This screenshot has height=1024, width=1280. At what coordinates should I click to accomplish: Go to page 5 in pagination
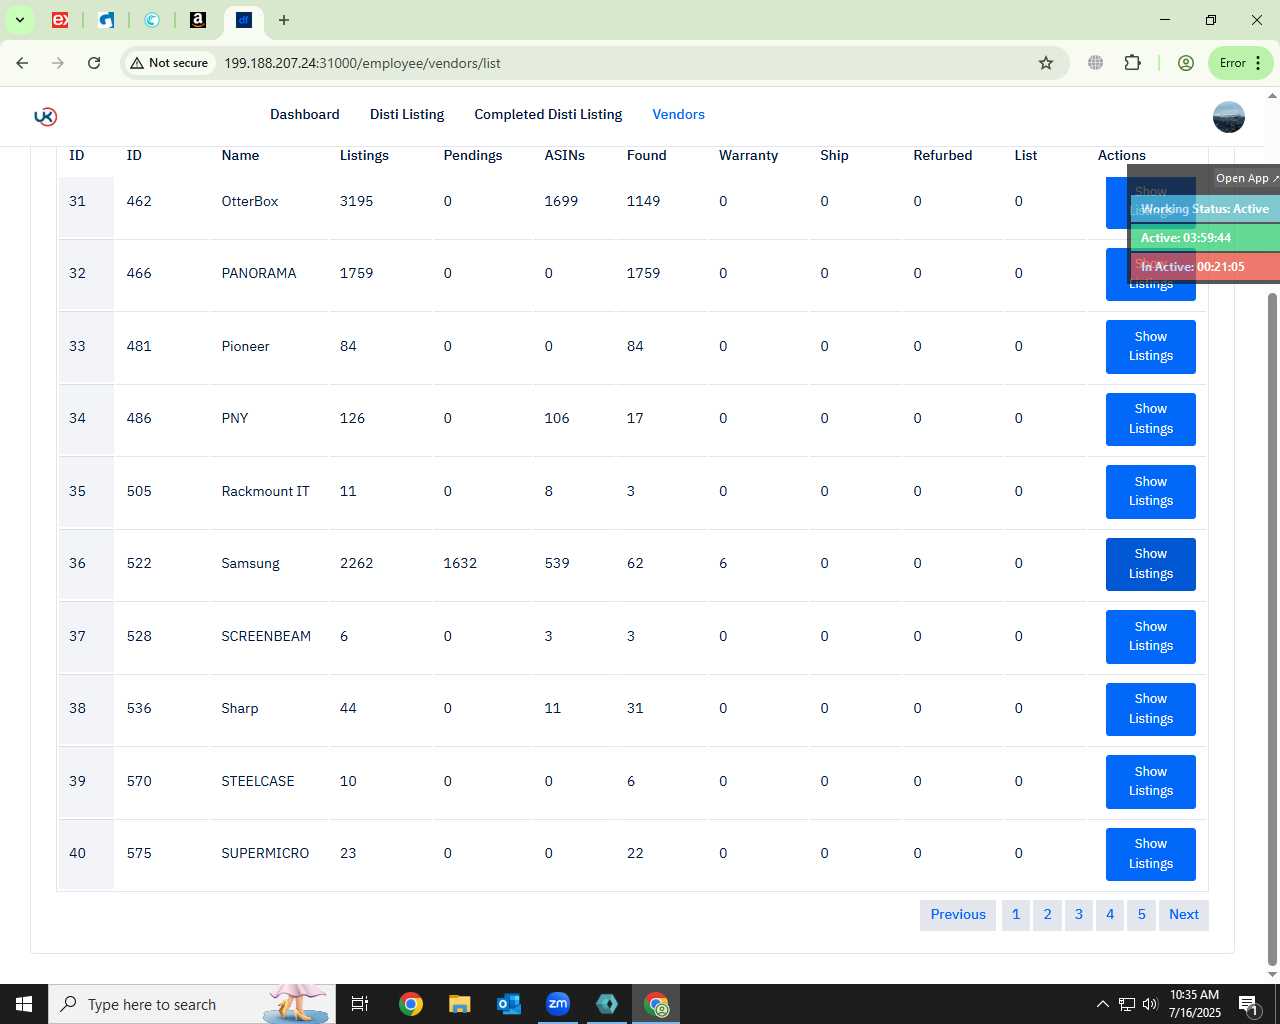pos(1141,914)
